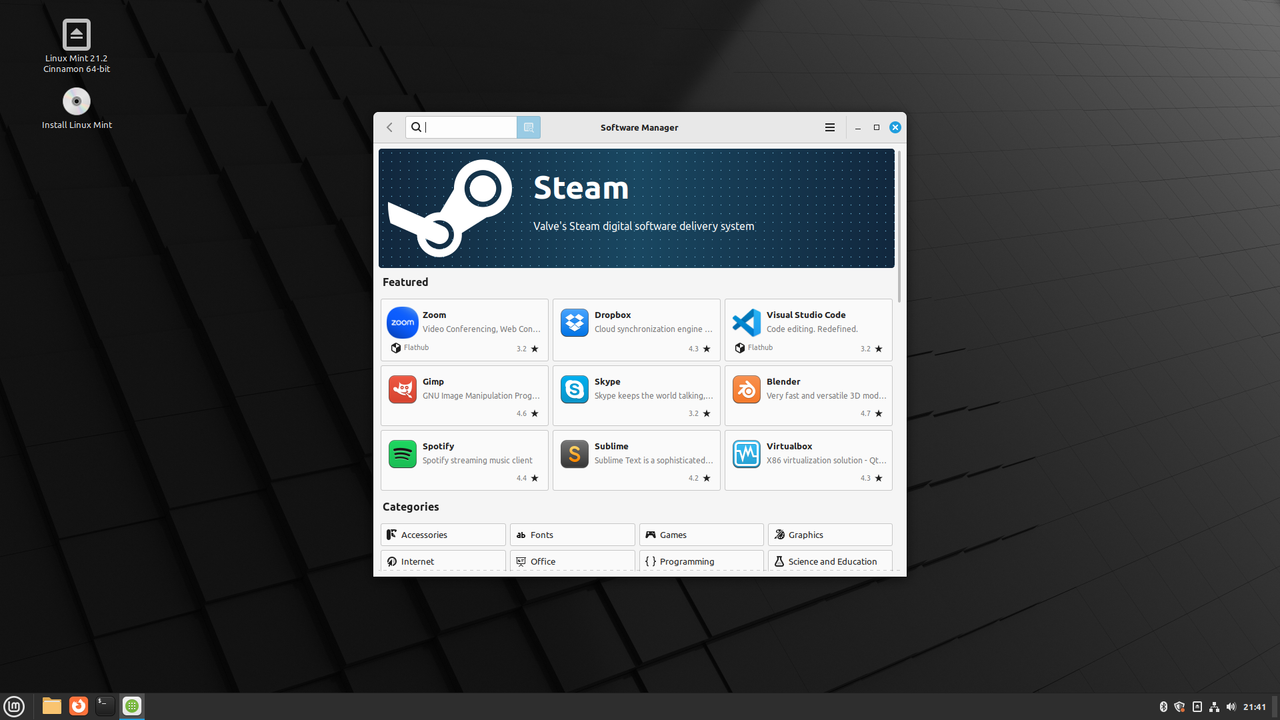Open the Bluetooth tray icon
Screen dimensions: 1280x720
click(1163, 707)
